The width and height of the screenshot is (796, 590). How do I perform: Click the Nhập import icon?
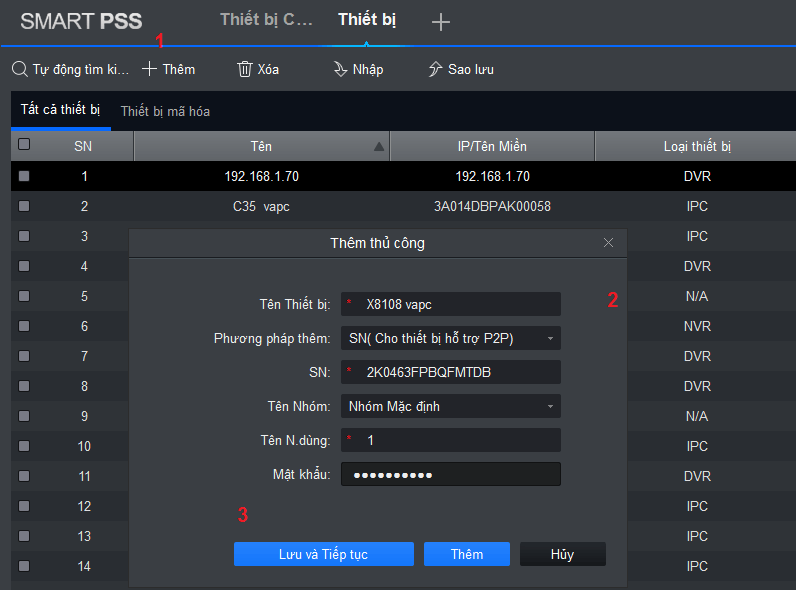click(x=340, y=69)
